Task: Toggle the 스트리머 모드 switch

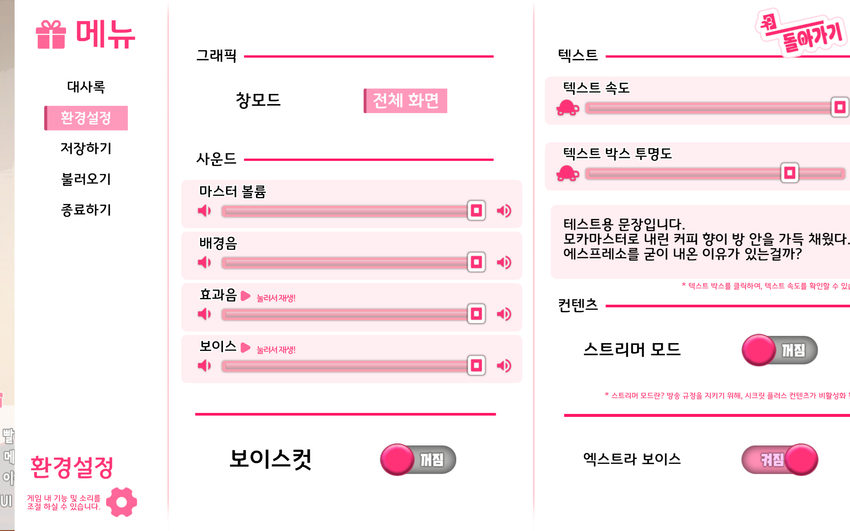Action: (779, 350)
